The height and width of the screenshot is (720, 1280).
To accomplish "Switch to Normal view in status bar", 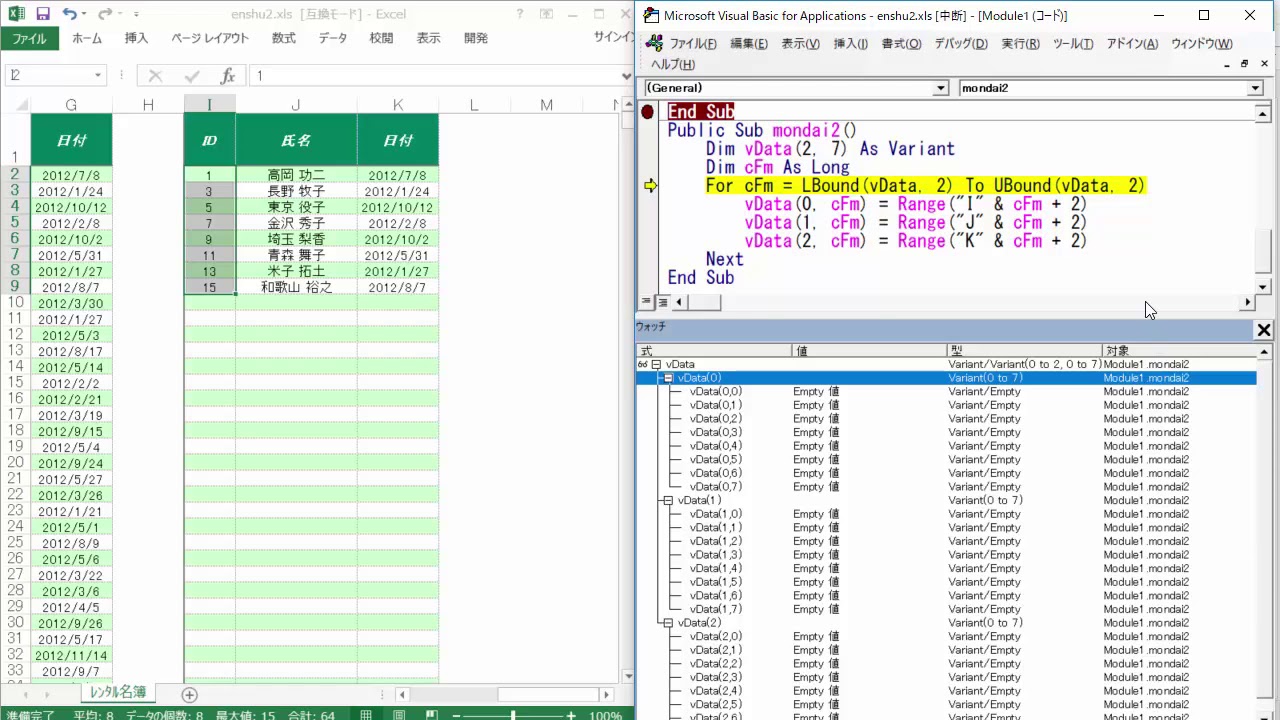I will (x=367, y=715).
